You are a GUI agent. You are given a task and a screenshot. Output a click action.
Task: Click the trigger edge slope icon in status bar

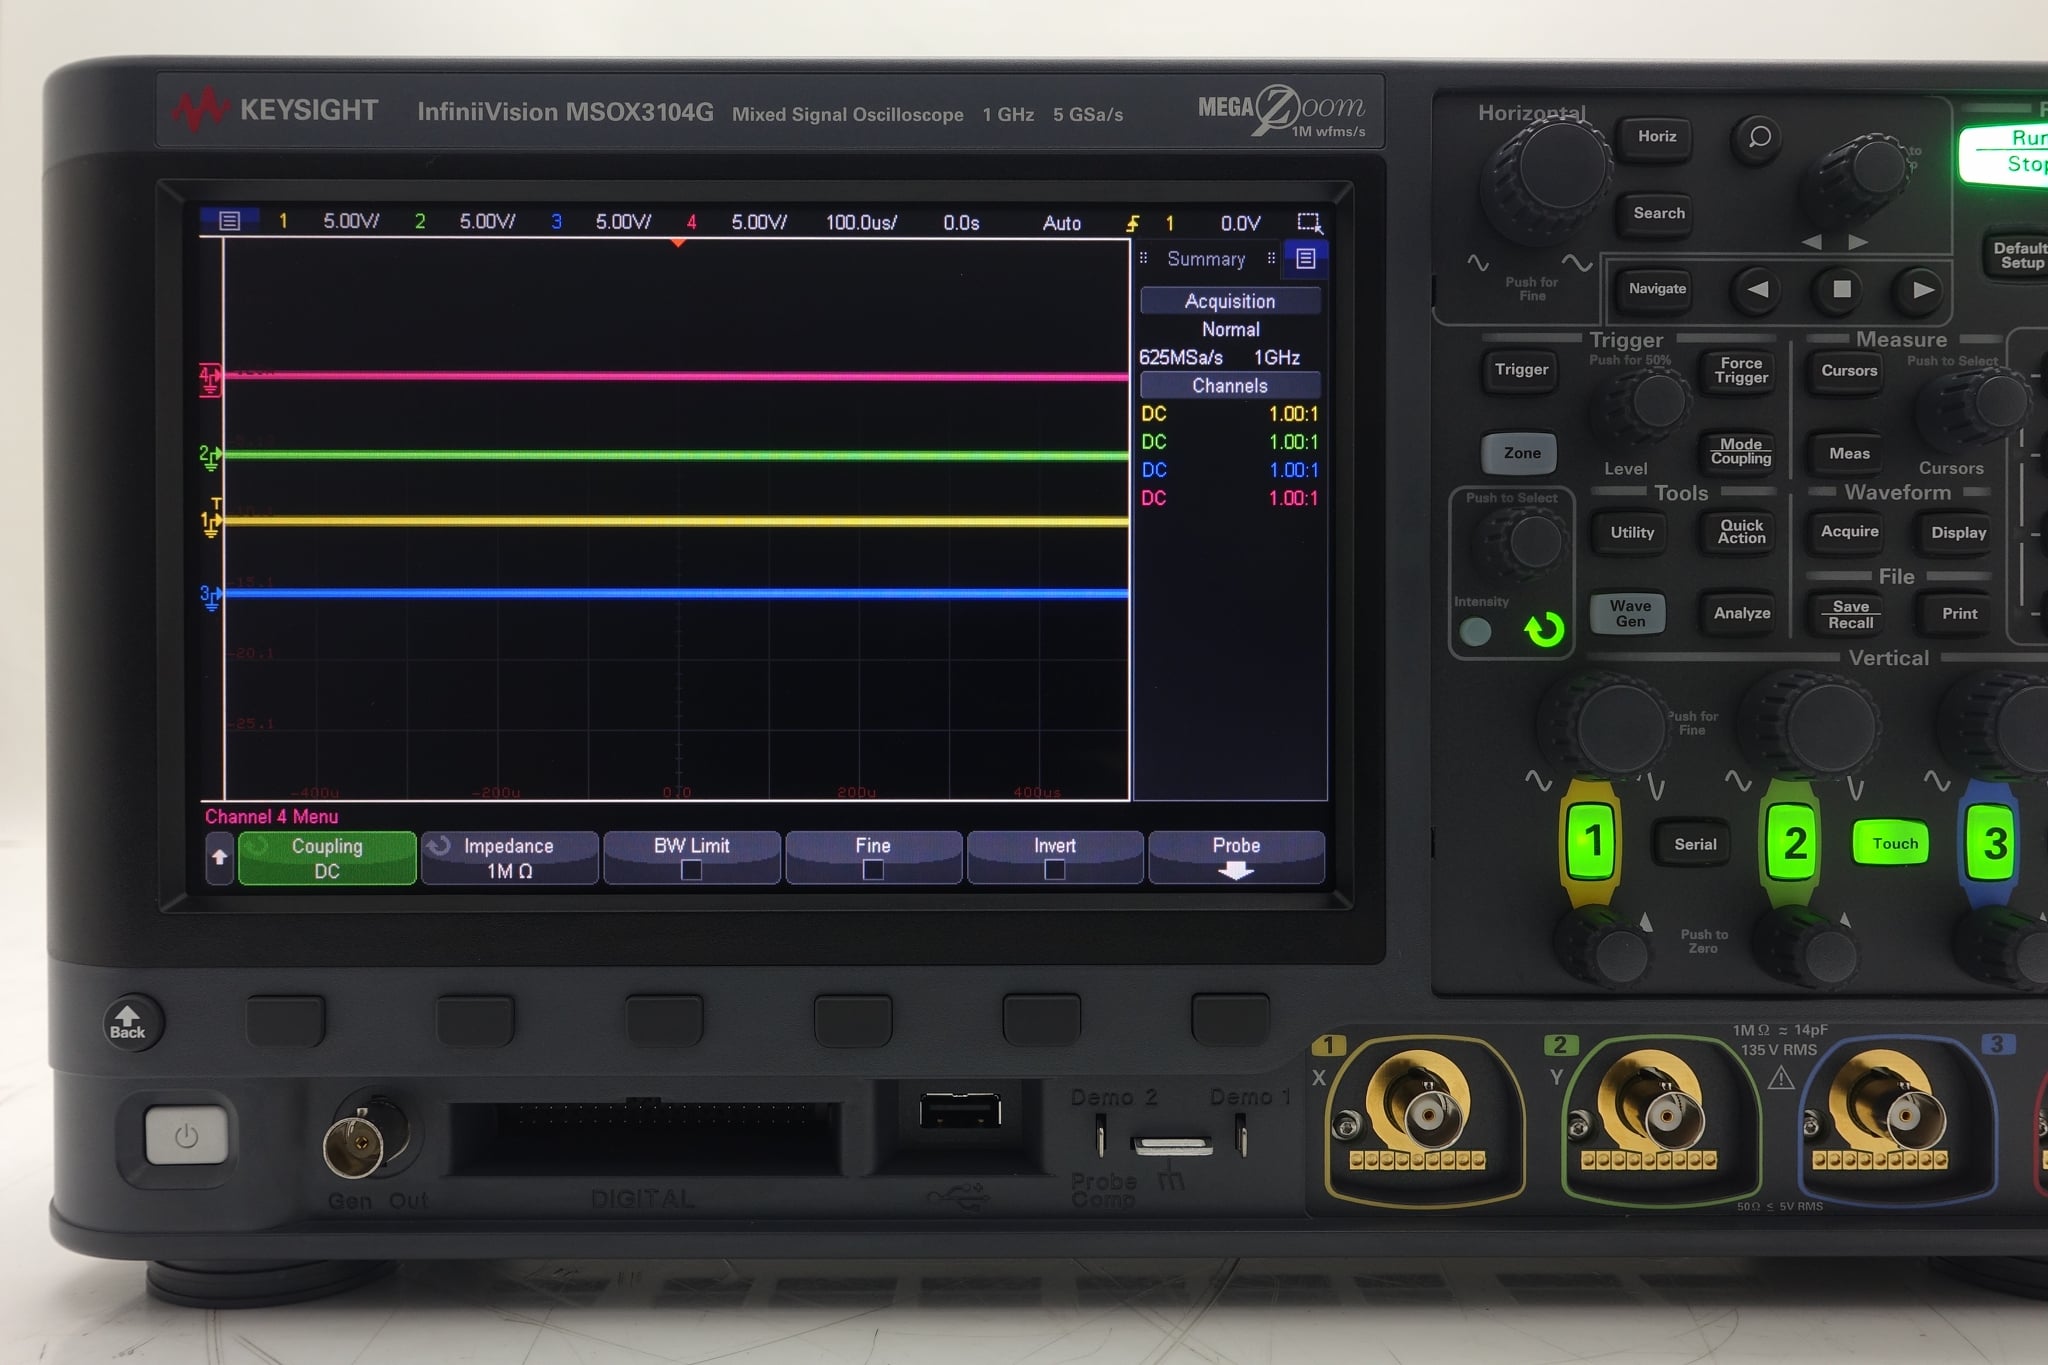(1135, 222)
